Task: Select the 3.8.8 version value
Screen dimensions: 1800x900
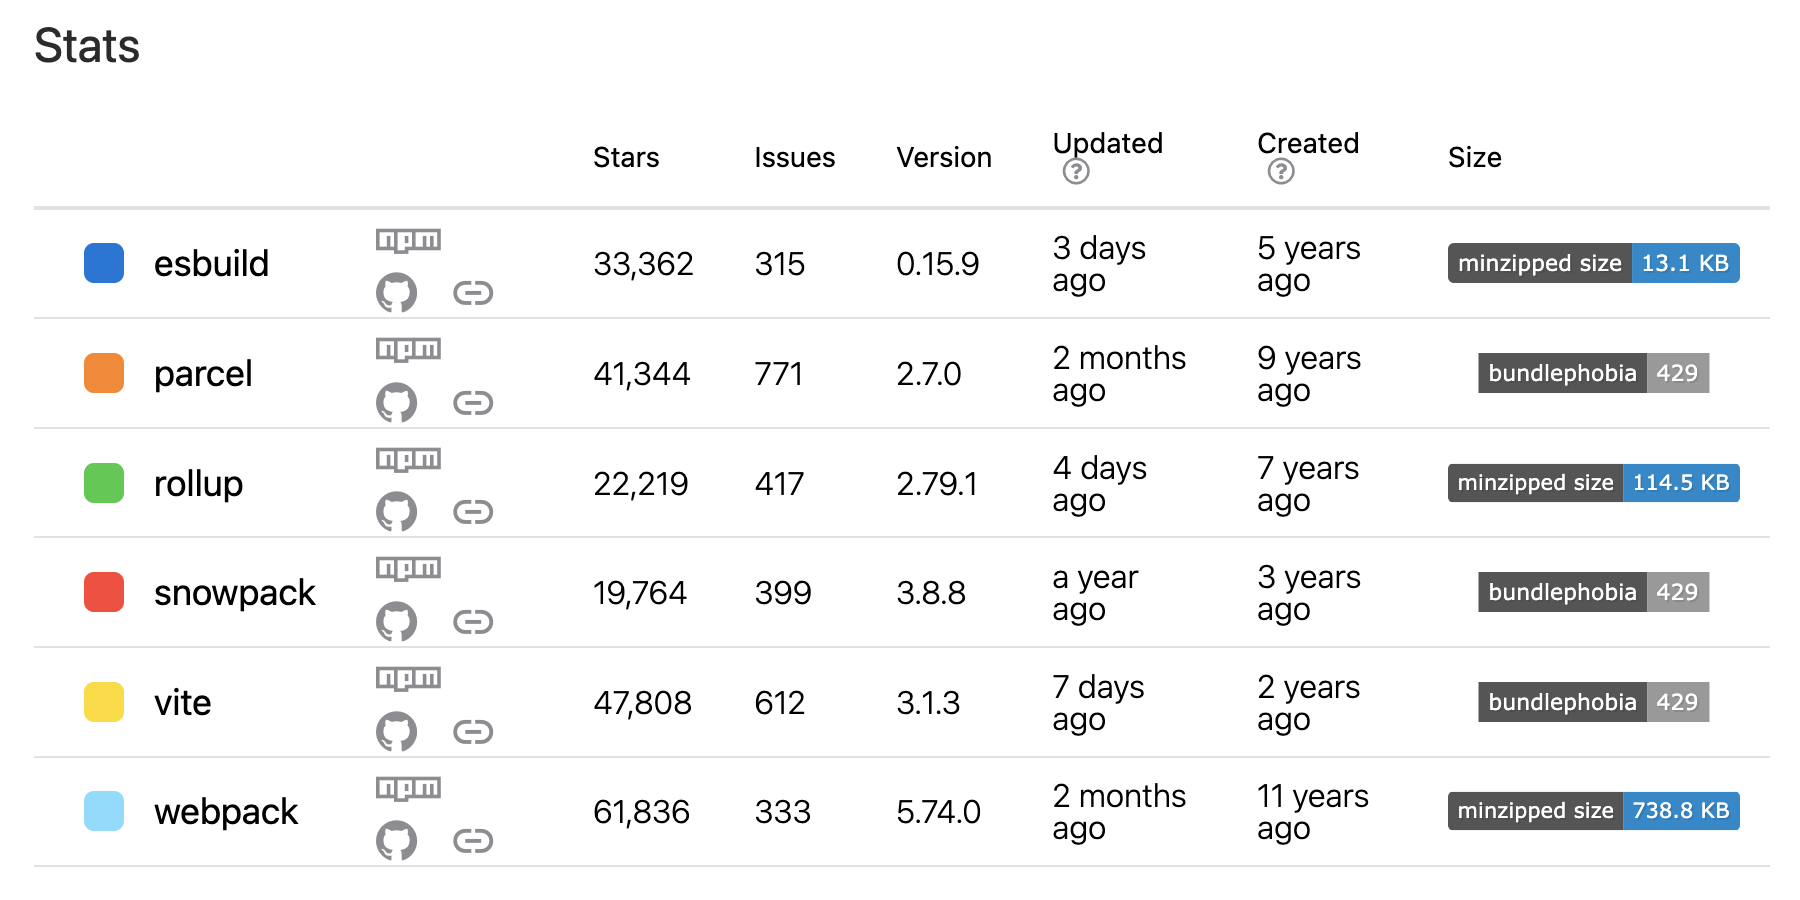Action: (x=931, y=593)
